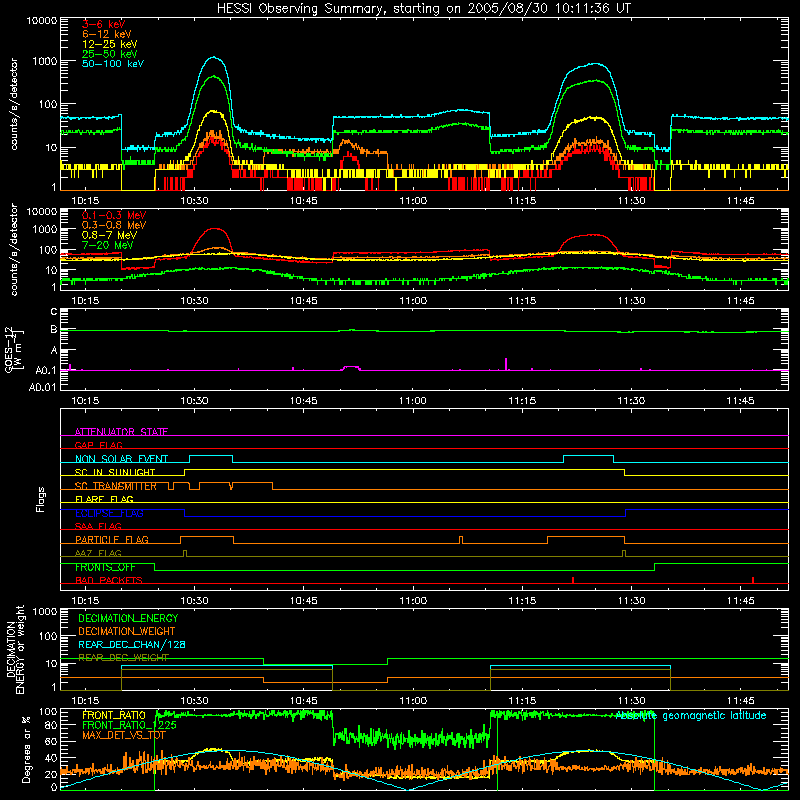Viewport: 800px width, 800px height.
Task: Select the 0.3-0.8 MeV legend label
Action: click(114, 225)
